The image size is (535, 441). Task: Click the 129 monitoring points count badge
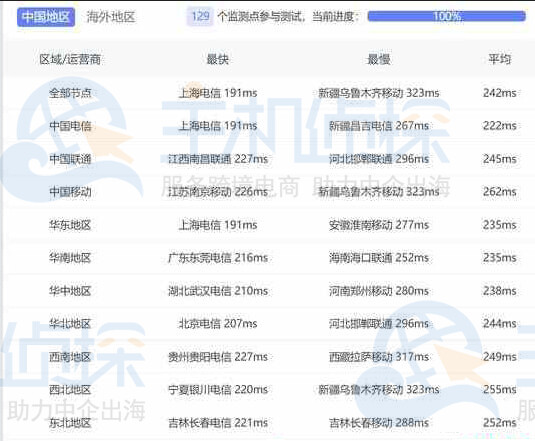point(200,16)
